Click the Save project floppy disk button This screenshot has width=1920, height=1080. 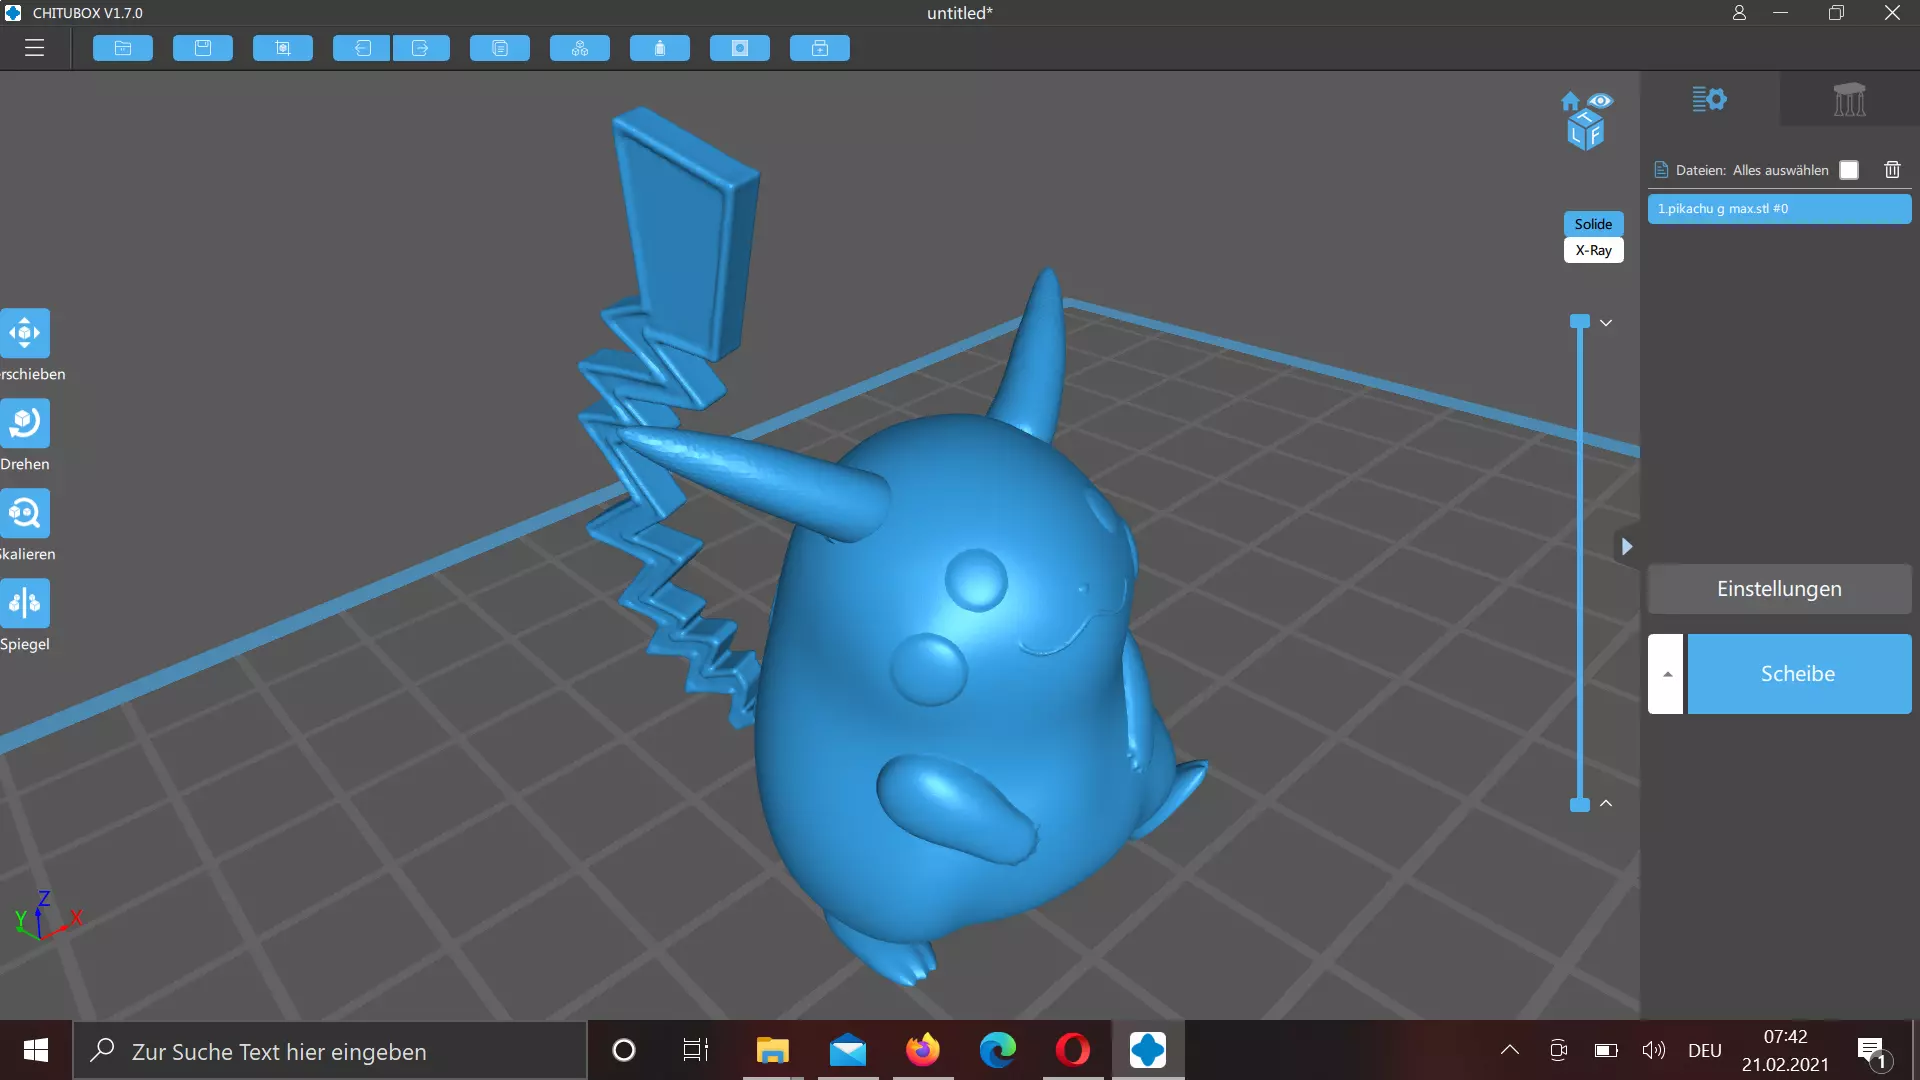click(x=203, y=48)
